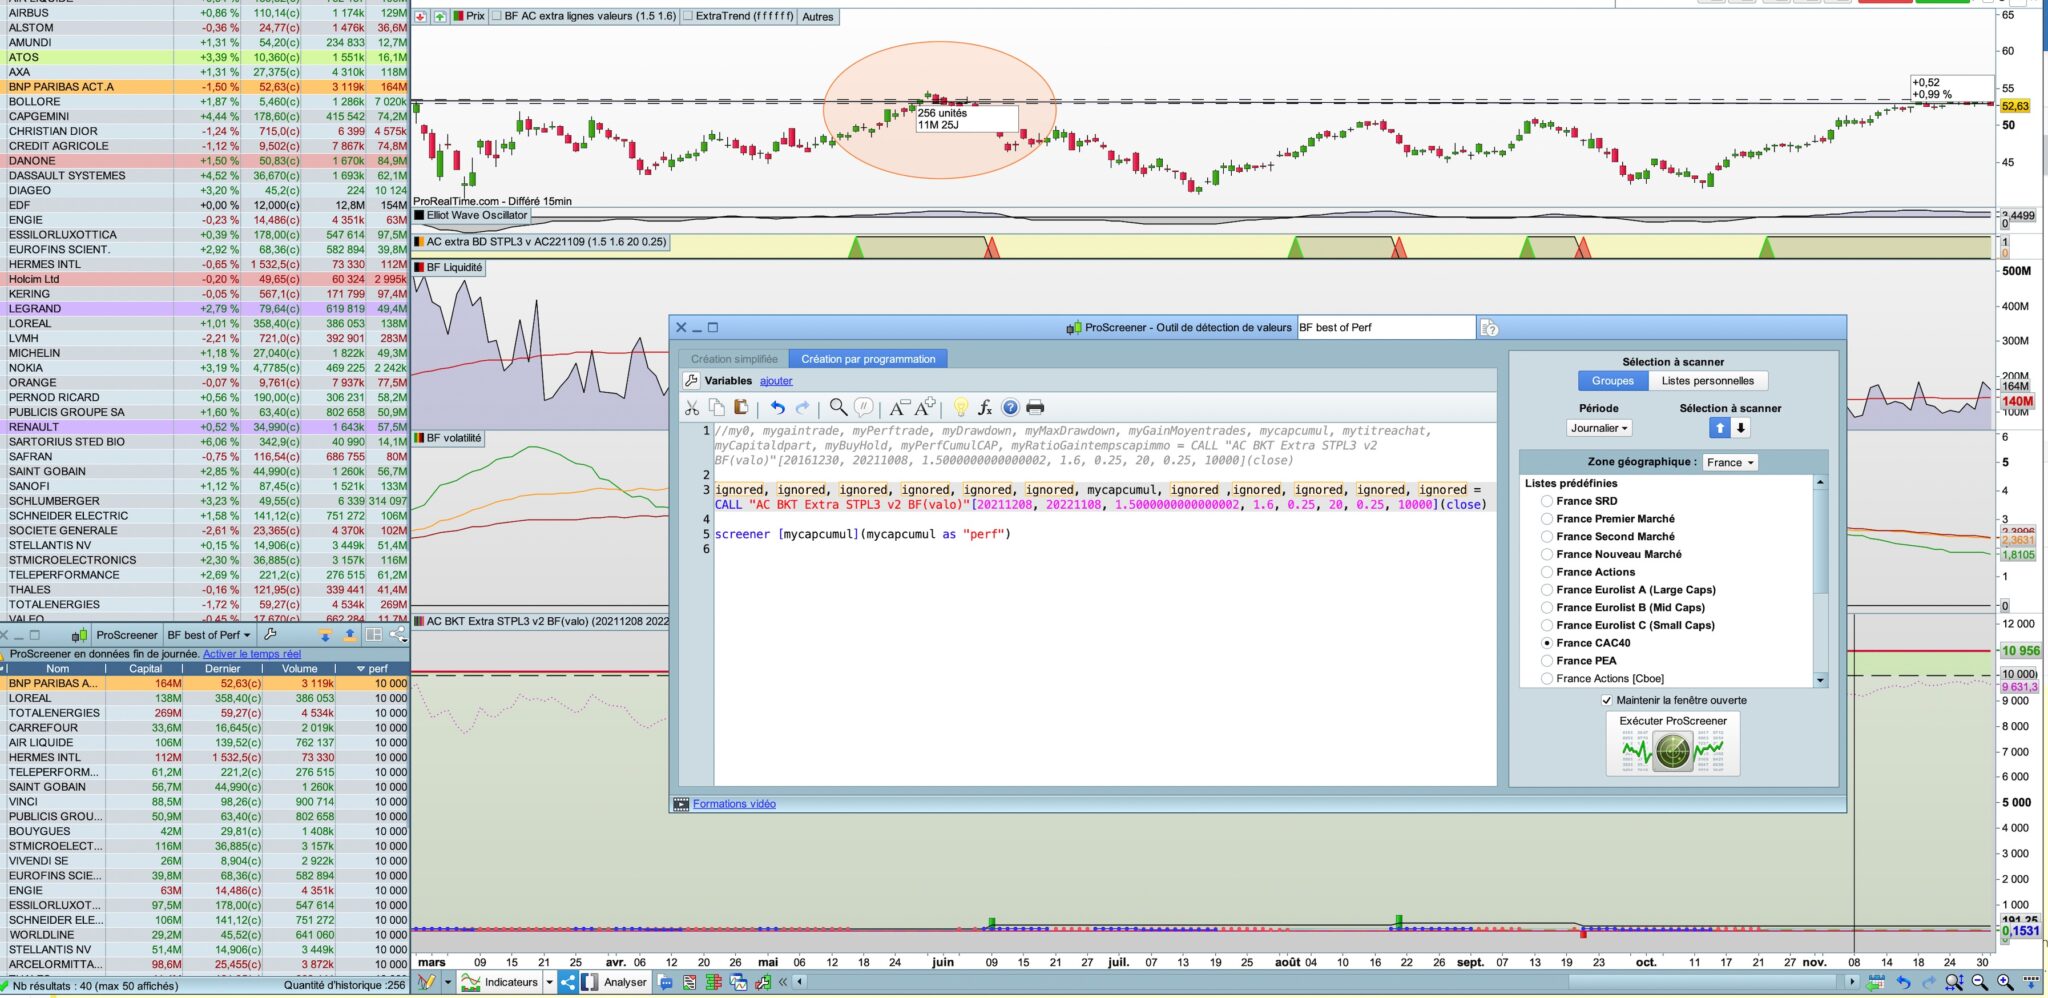Screen dimensions: 2048x998
Task: Redo the edit in ProScreener editor
Action: point(802,408)
